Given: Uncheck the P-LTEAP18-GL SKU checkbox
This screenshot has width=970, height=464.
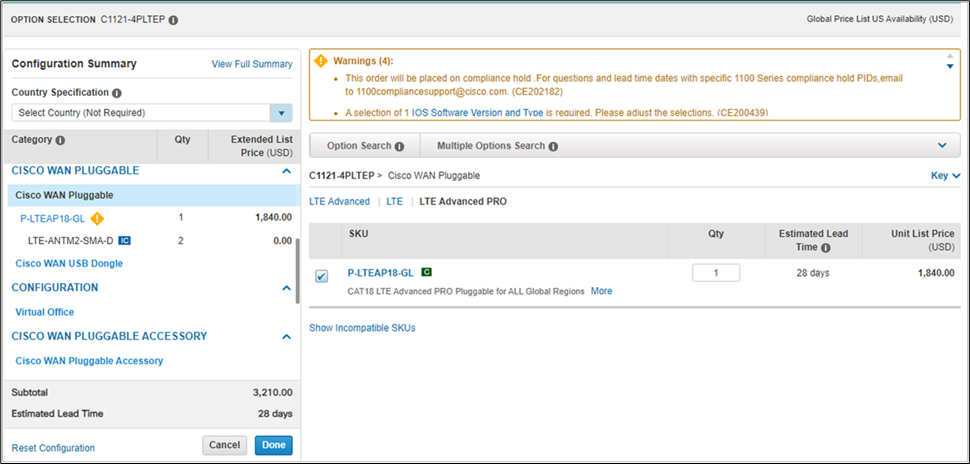Looking at the screenshot, I should [x=322, y=276].
